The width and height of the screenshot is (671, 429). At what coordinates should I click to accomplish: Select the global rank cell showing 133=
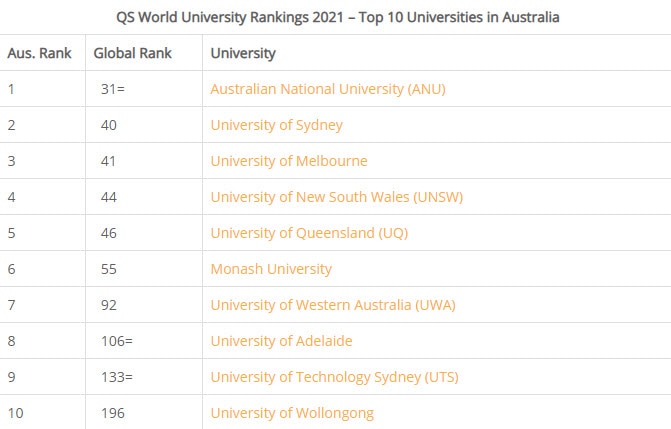(x=116, y=377)
